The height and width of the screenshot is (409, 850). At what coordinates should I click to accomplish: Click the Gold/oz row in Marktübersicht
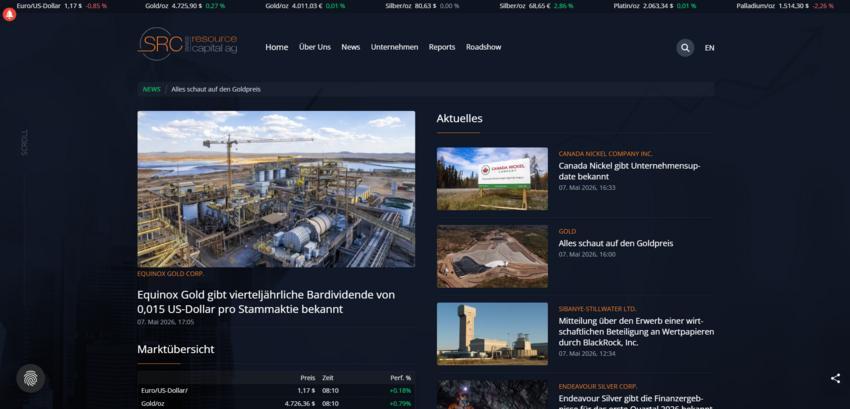276,404
